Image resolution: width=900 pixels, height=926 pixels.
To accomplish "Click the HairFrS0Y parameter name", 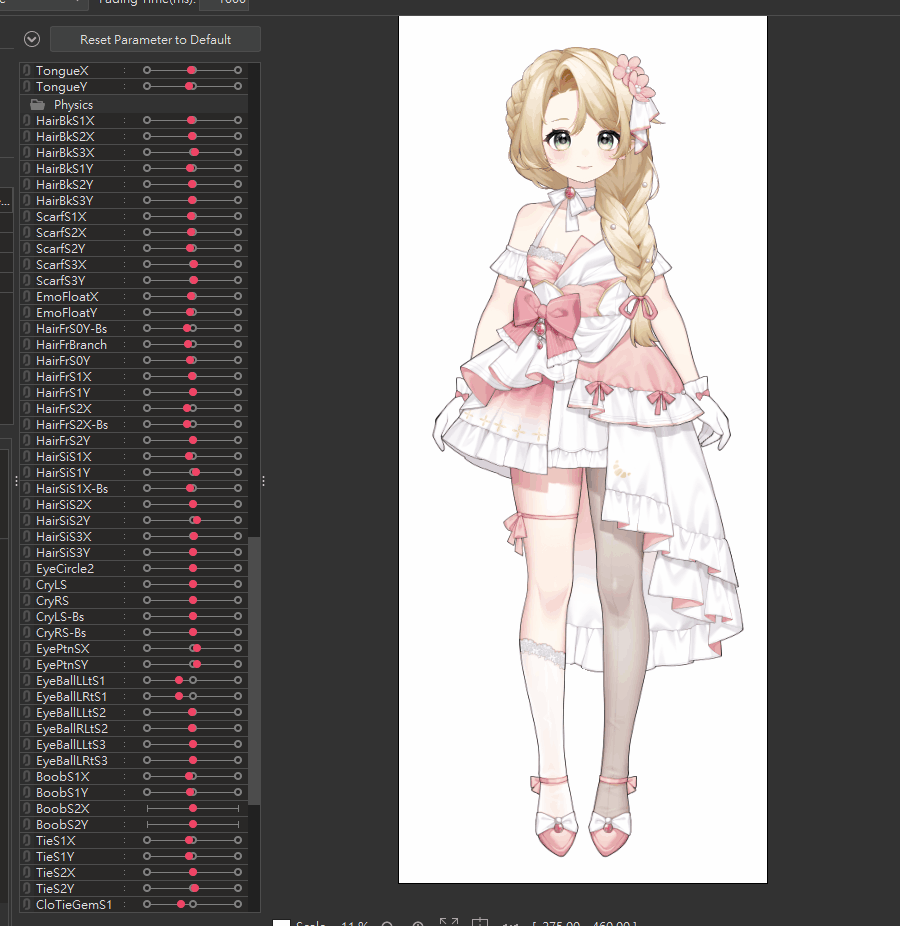I will (63, 360).
